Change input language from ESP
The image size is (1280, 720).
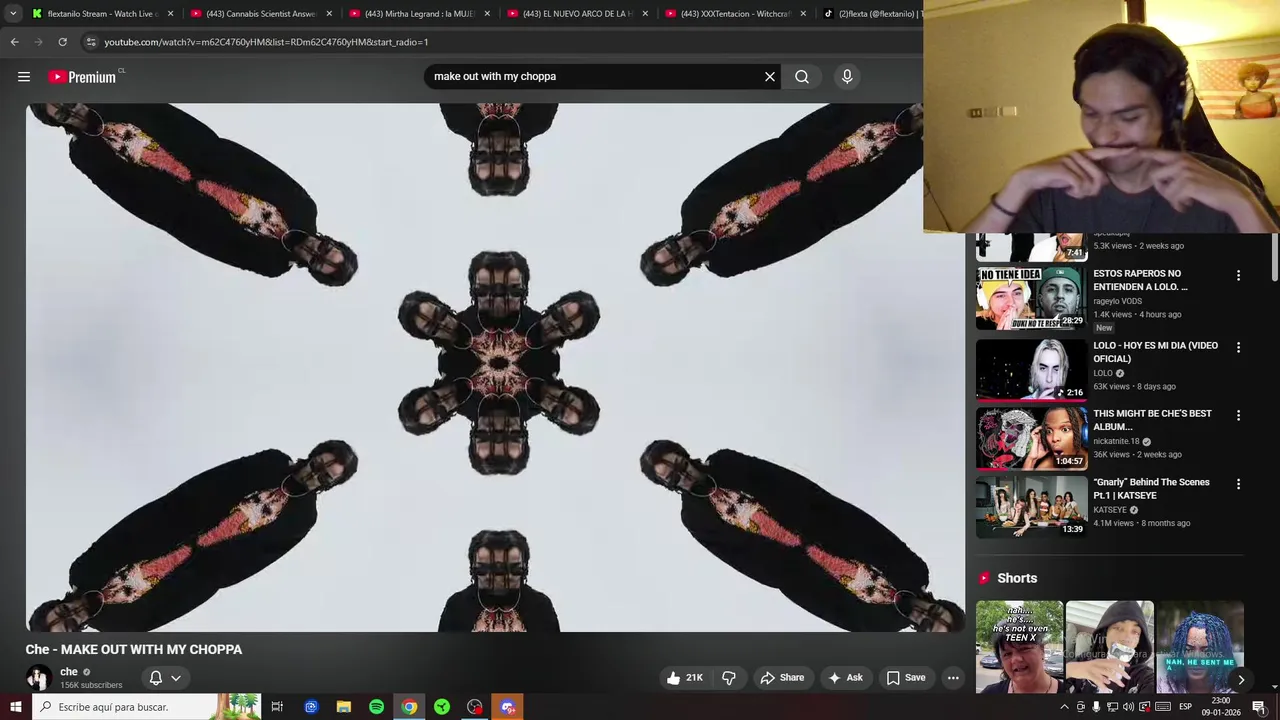pos(1186,707)
